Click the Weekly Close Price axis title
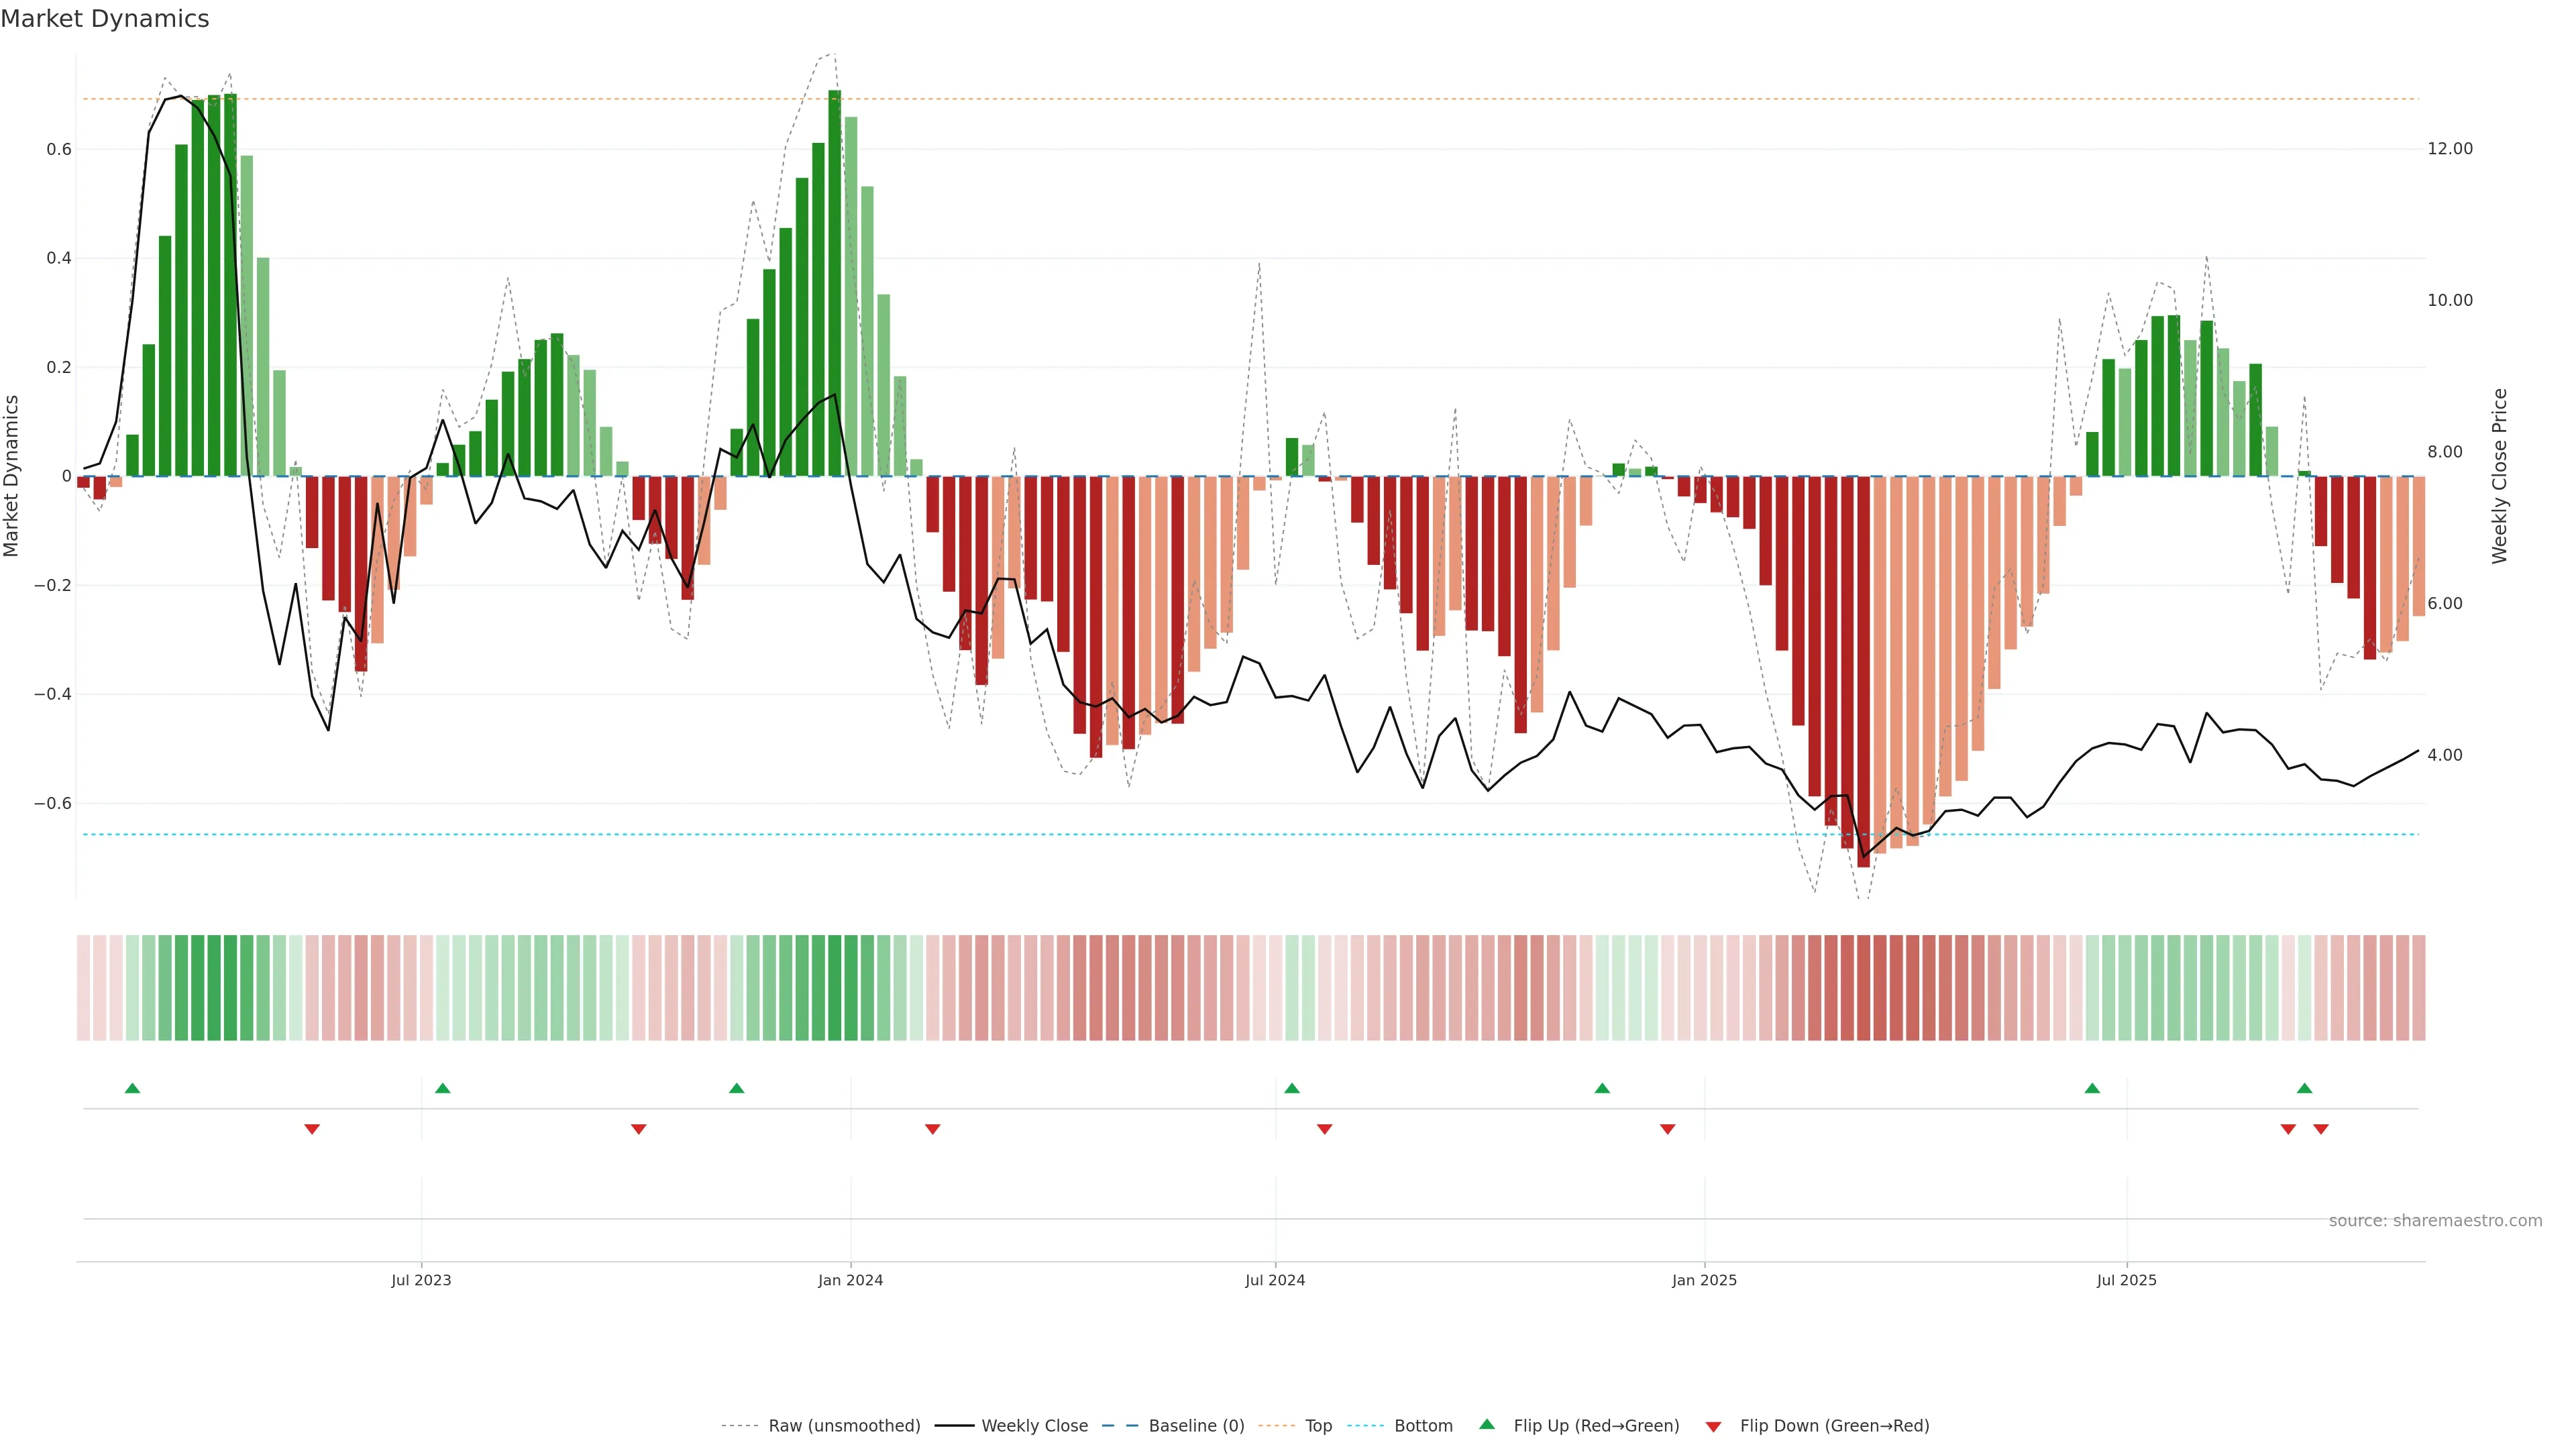2576x1449 pixels. (x=2499, y=476)
